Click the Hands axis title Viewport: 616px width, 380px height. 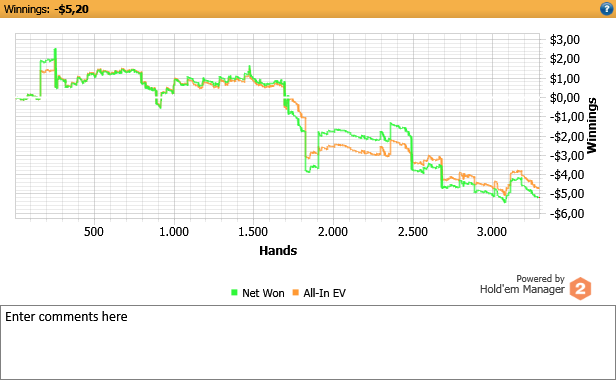pyautogui.click(x=278, y=250)
